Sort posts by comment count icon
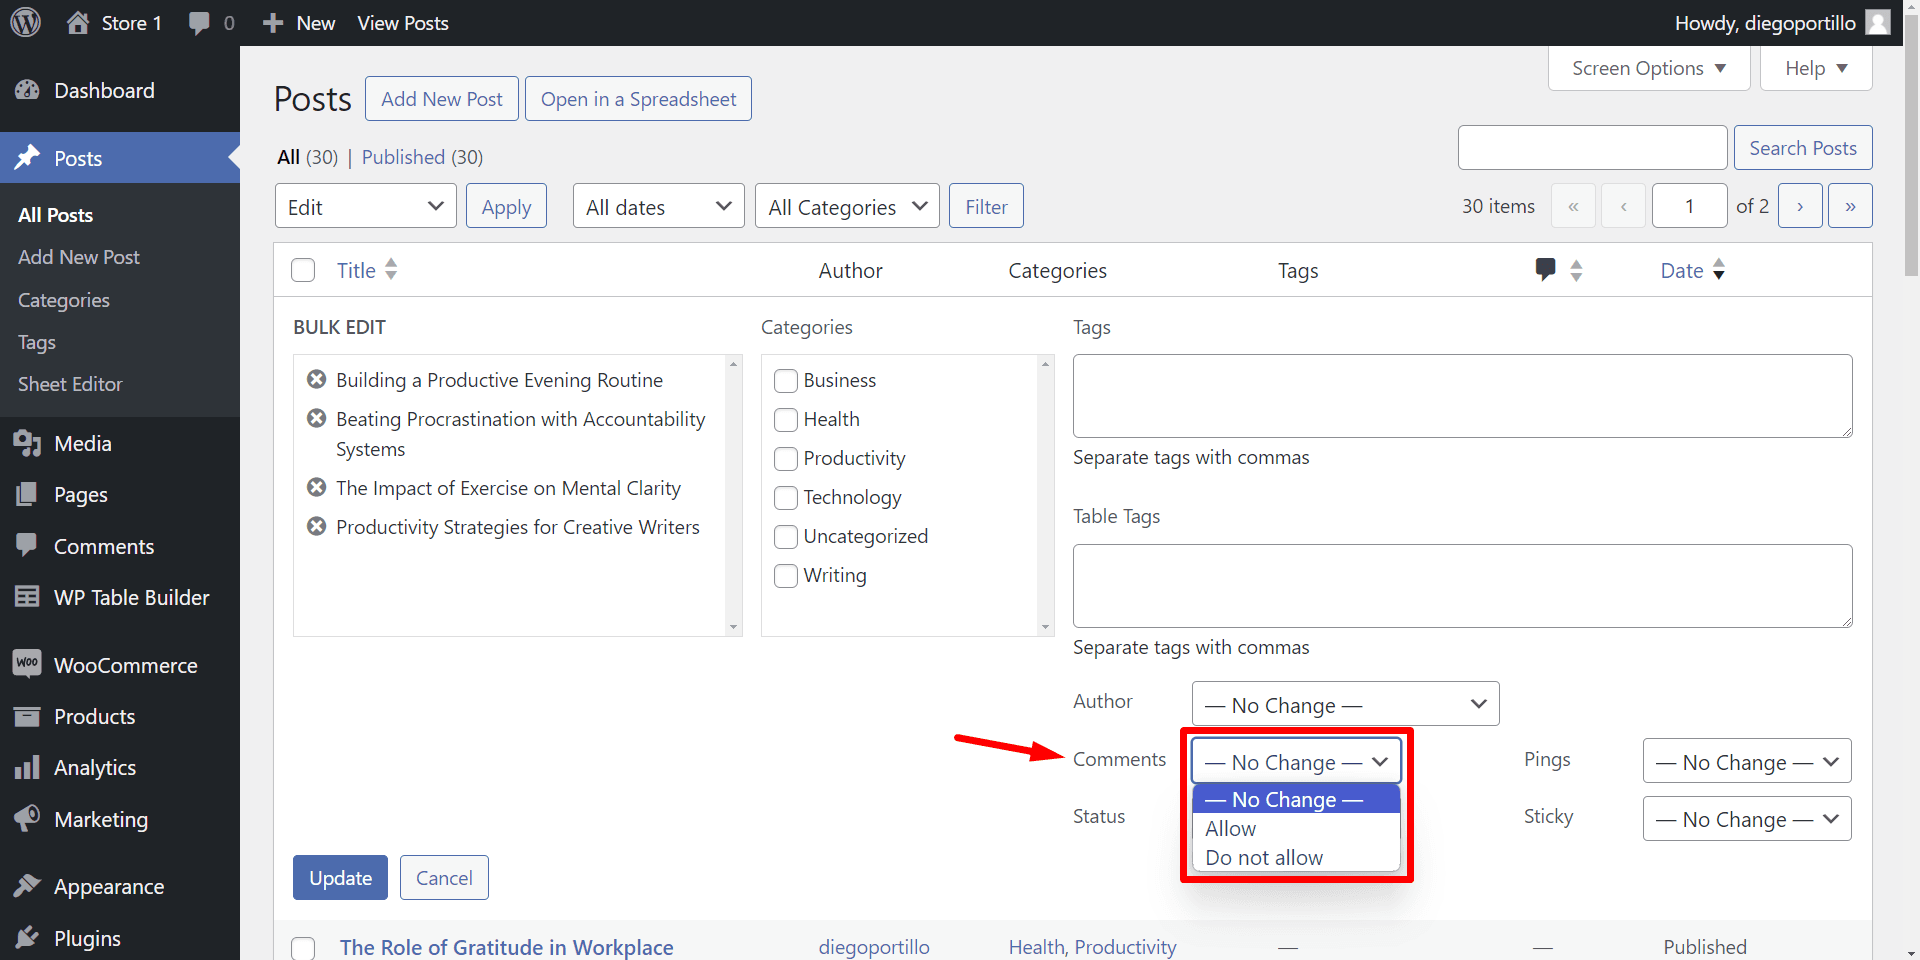 (x=1546, y=269)
